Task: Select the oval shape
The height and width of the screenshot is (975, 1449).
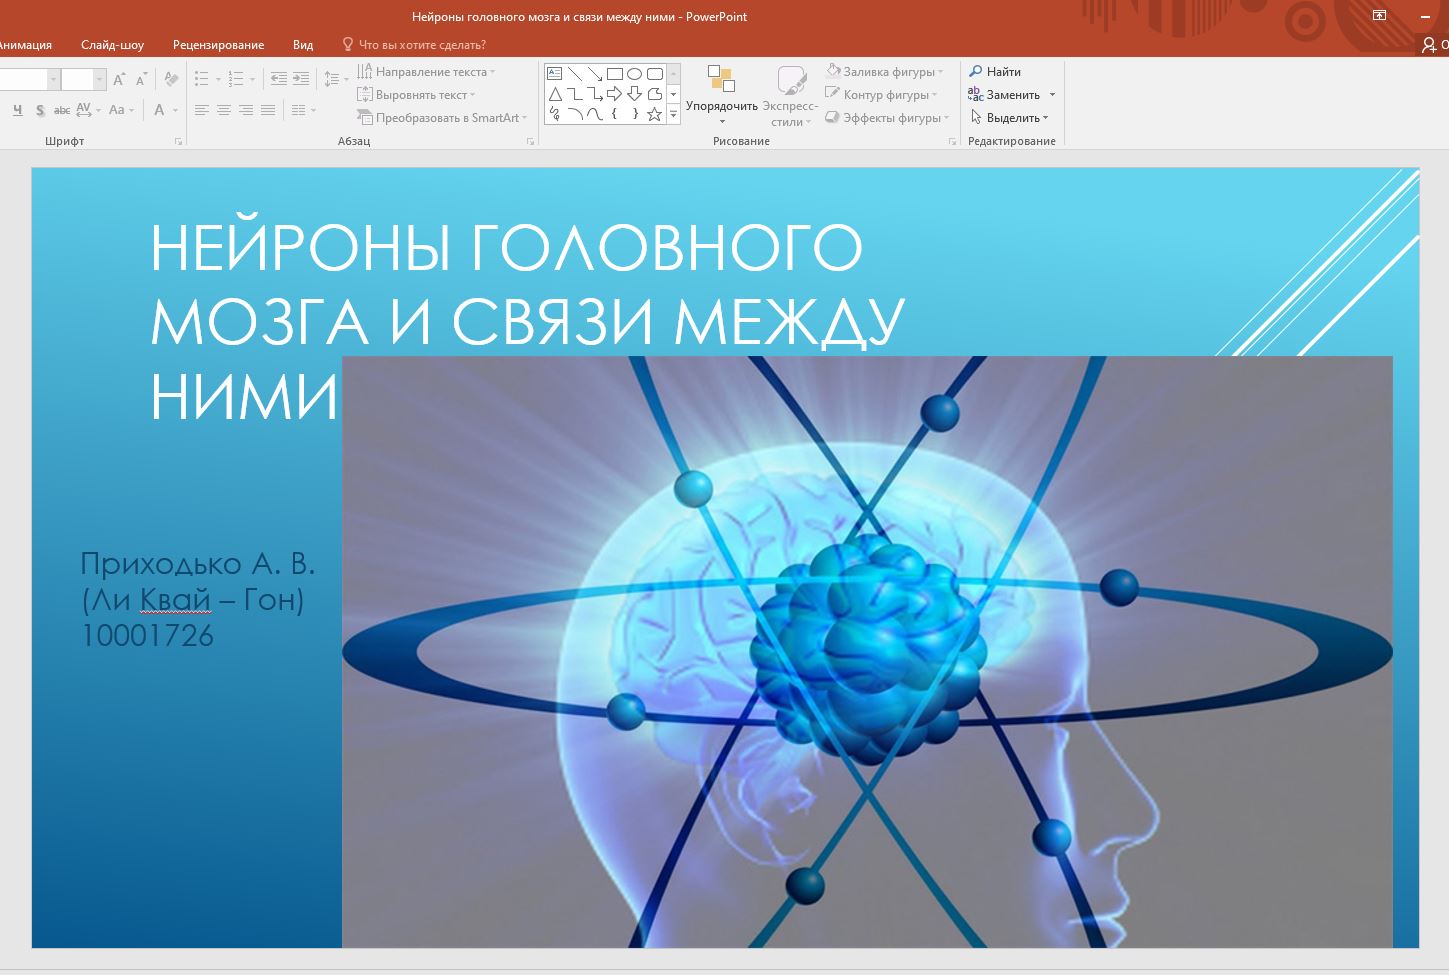Action: coord(635,74)
